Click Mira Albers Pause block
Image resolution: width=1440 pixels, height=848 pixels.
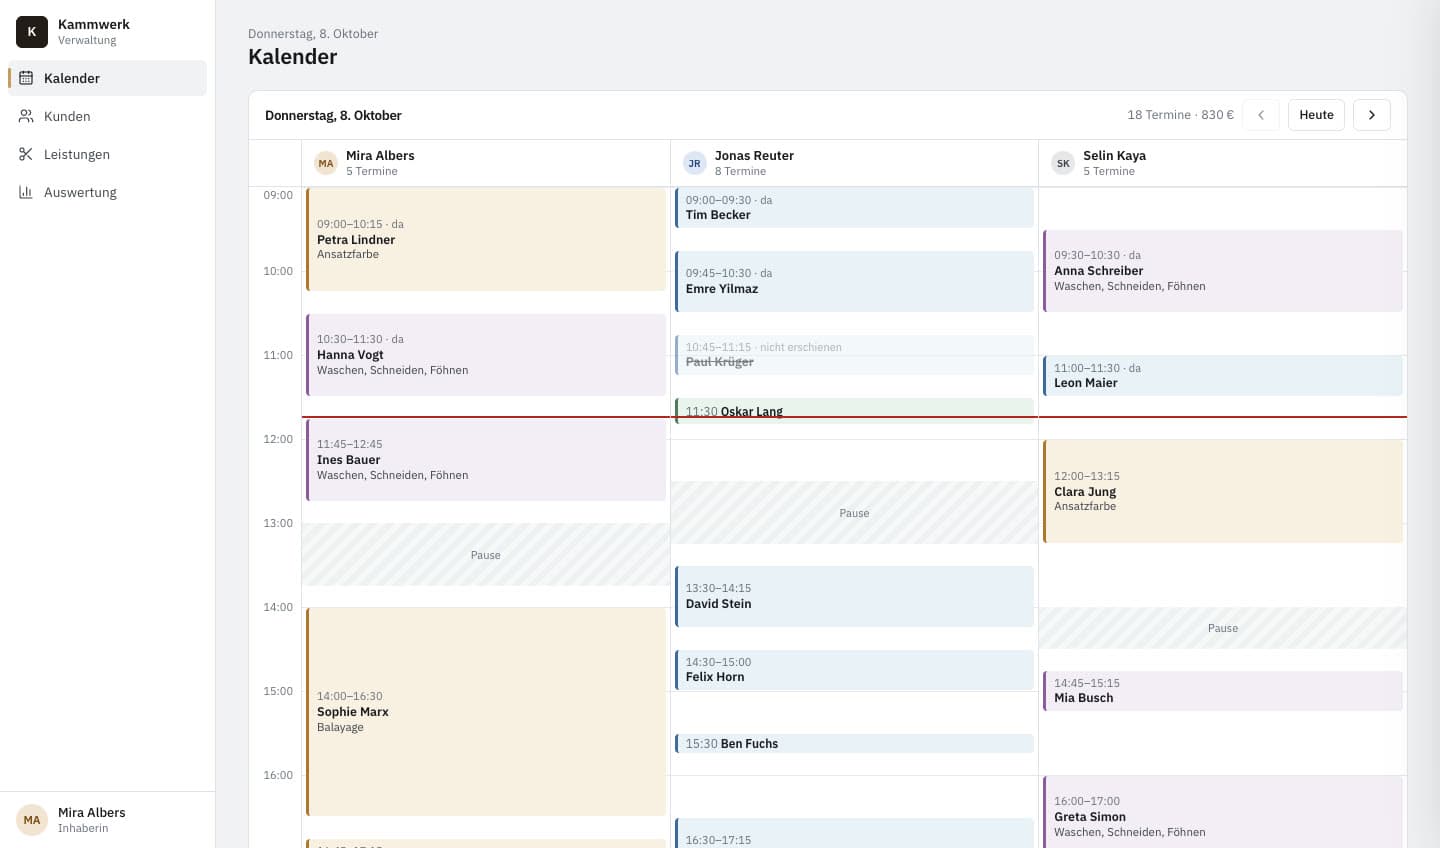click(x=486, y=555)
